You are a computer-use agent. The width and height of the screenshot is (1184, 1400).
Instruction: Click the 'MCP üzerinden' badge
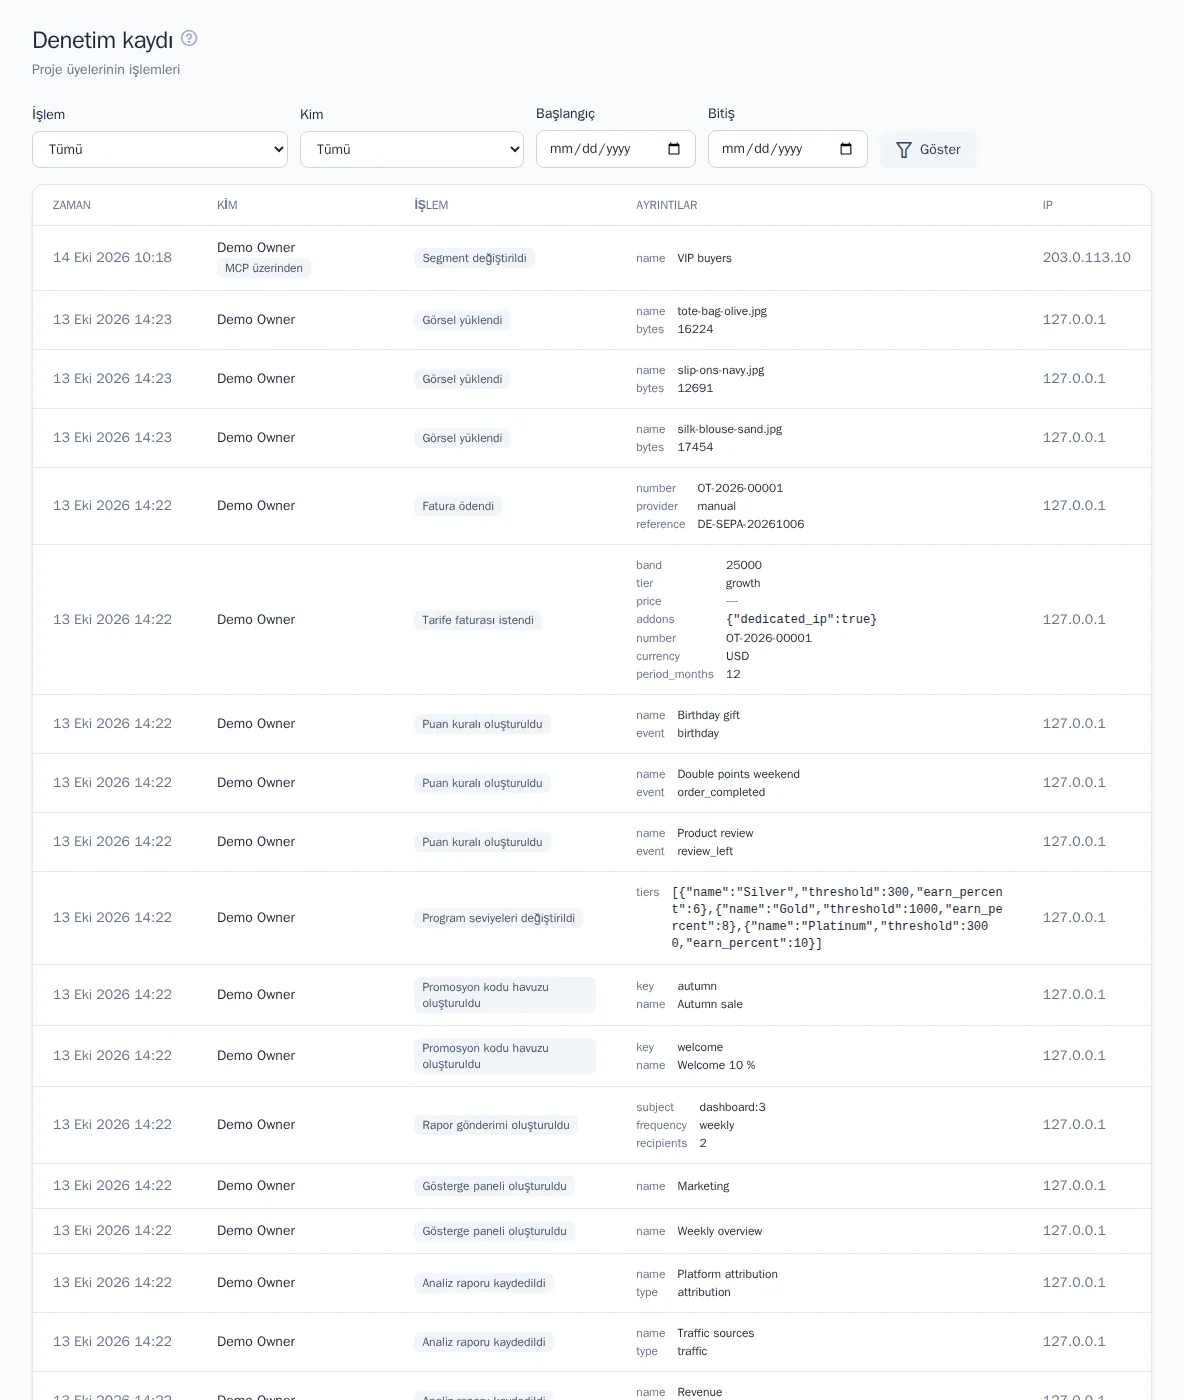click(264, 268)
